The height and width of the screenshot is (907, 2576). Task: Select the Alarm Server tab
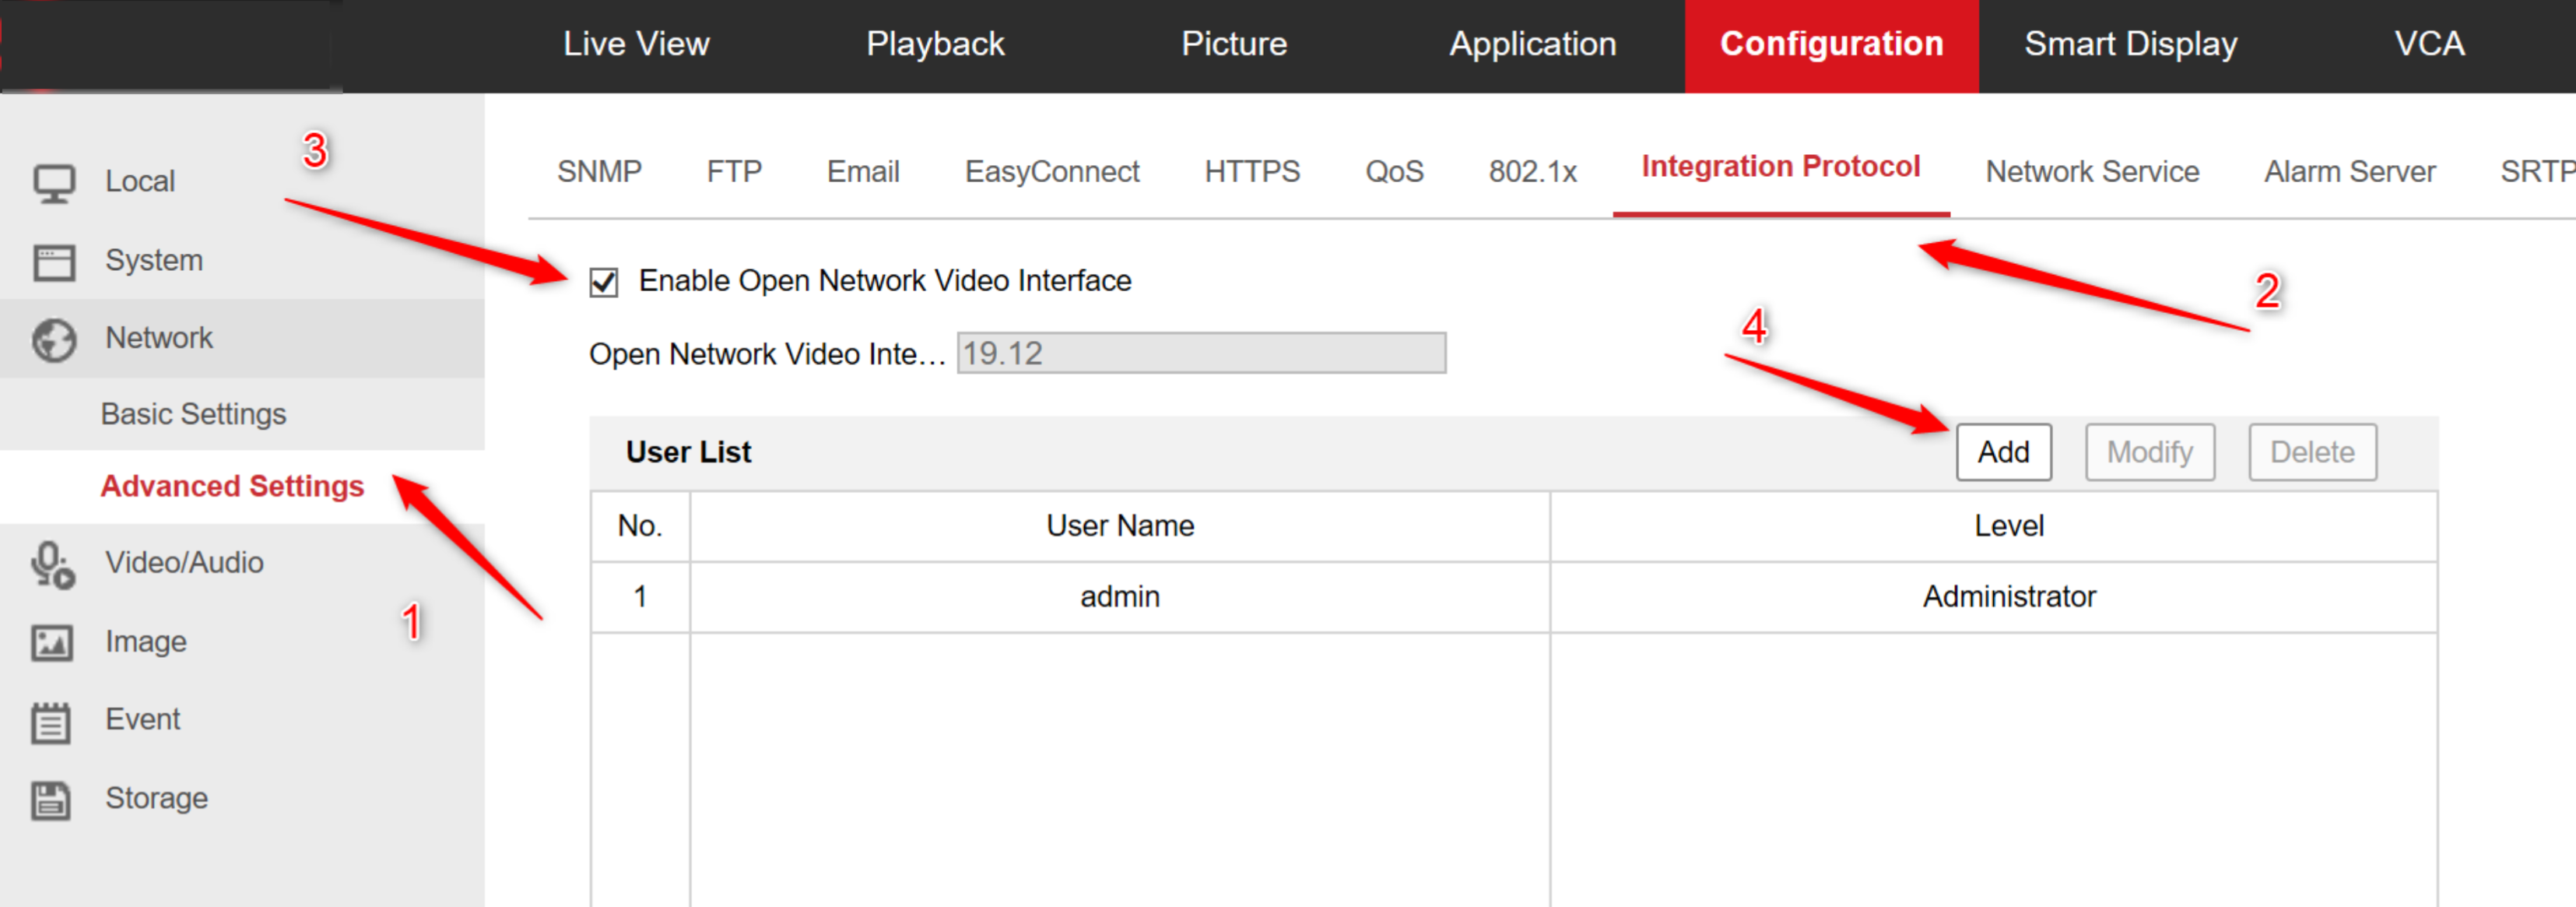tap(2349, 171)
